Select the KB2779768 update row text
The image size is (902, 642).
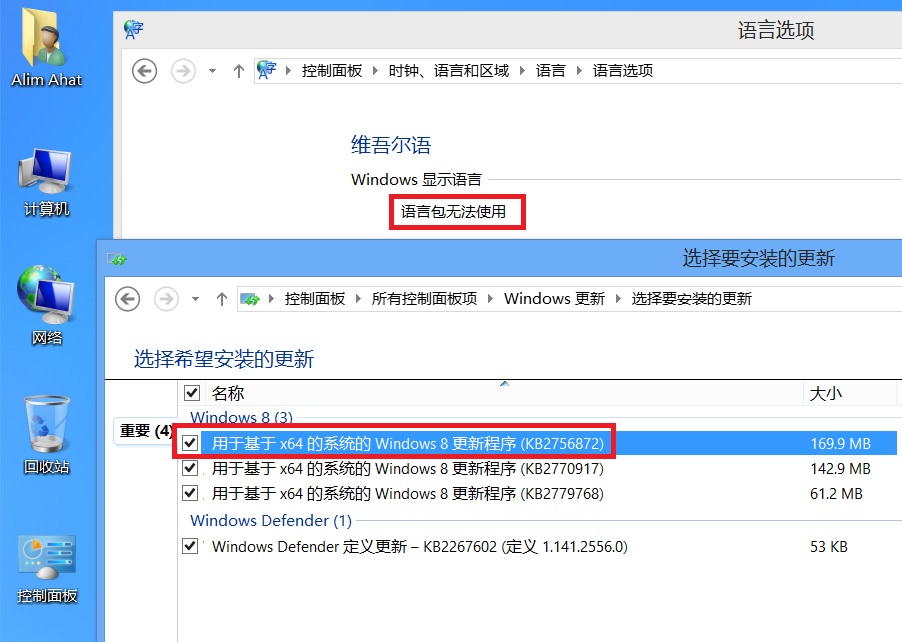(408, 494)
